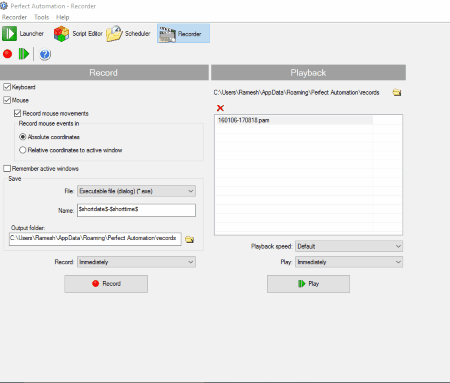Click the large Play button
Viewport: 450px width, 383px height.
point(308,284)
